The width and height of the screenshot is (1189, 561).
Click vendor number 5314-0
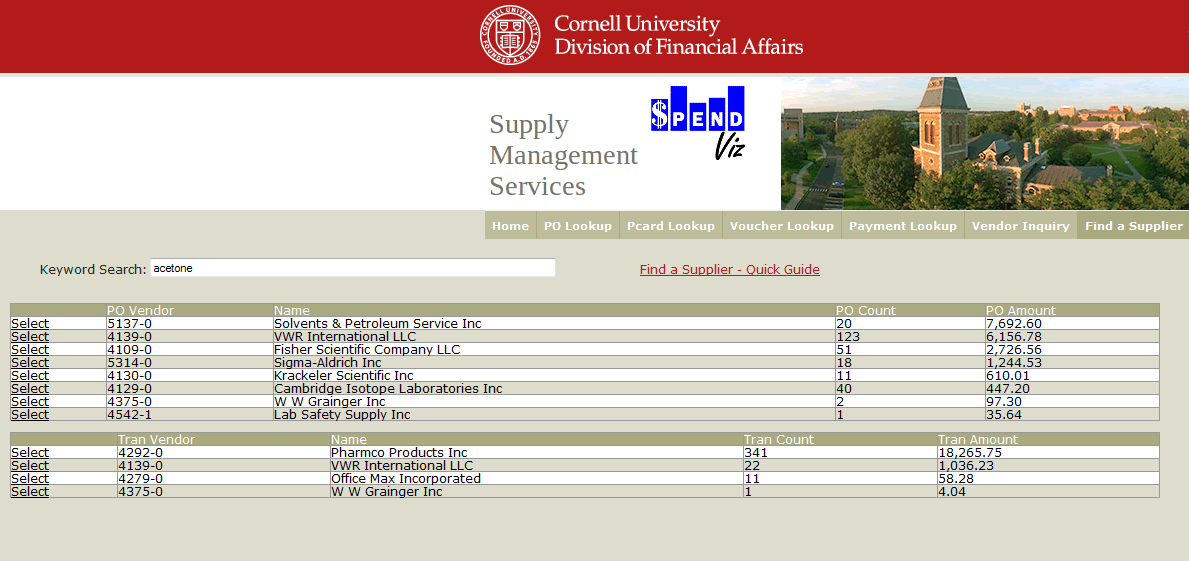(x=129, y=362)
